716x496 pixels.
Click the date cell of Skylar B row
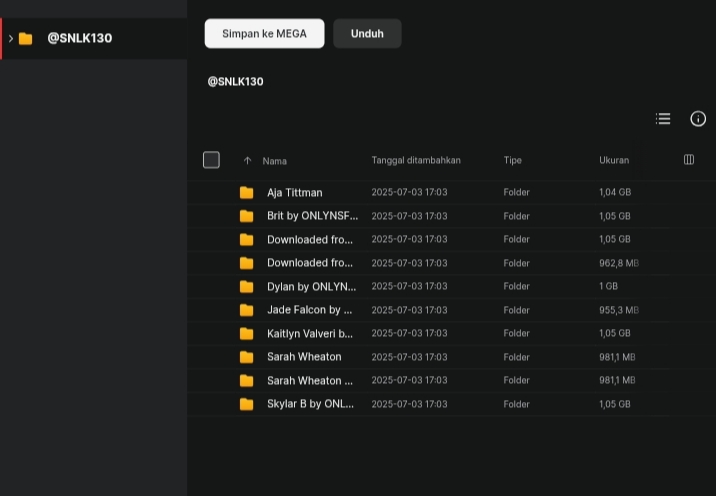point(409,404)
